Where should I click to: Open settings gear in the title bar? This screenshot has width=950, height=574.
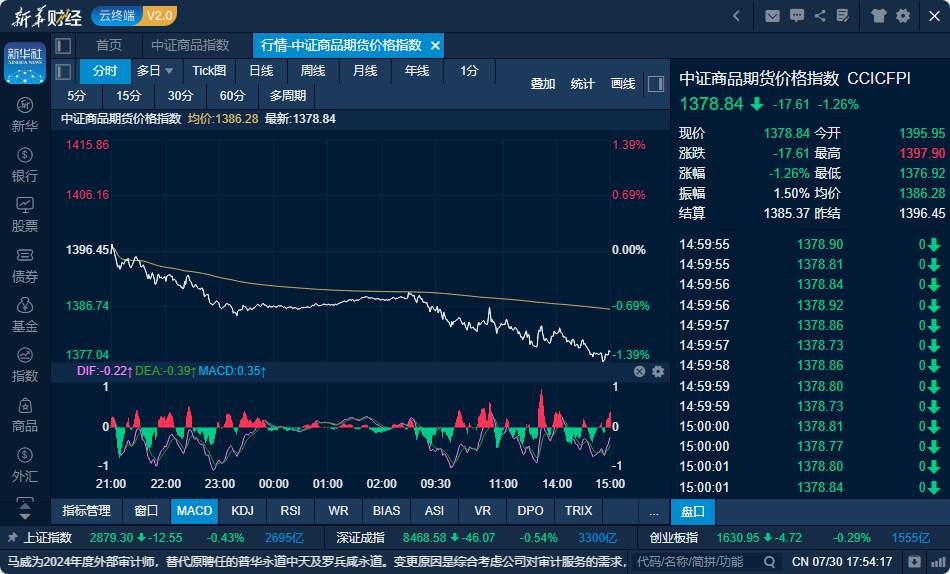pyautogui.click(x=903, y=15)
